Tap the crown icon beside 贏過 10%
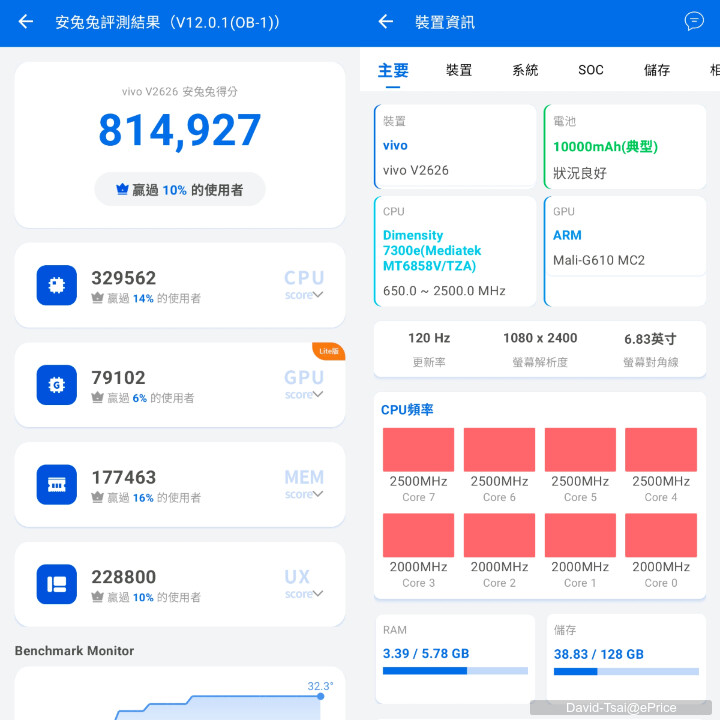Viewport: 720px width, 720px height. [x=122, y=189]
